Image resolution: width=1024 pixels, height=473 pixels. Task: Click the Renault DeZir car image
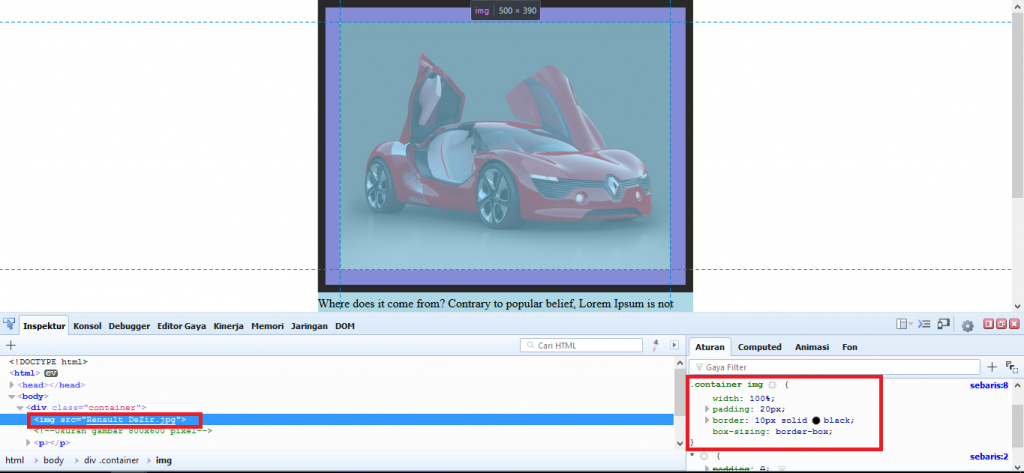tap(505, 146)
